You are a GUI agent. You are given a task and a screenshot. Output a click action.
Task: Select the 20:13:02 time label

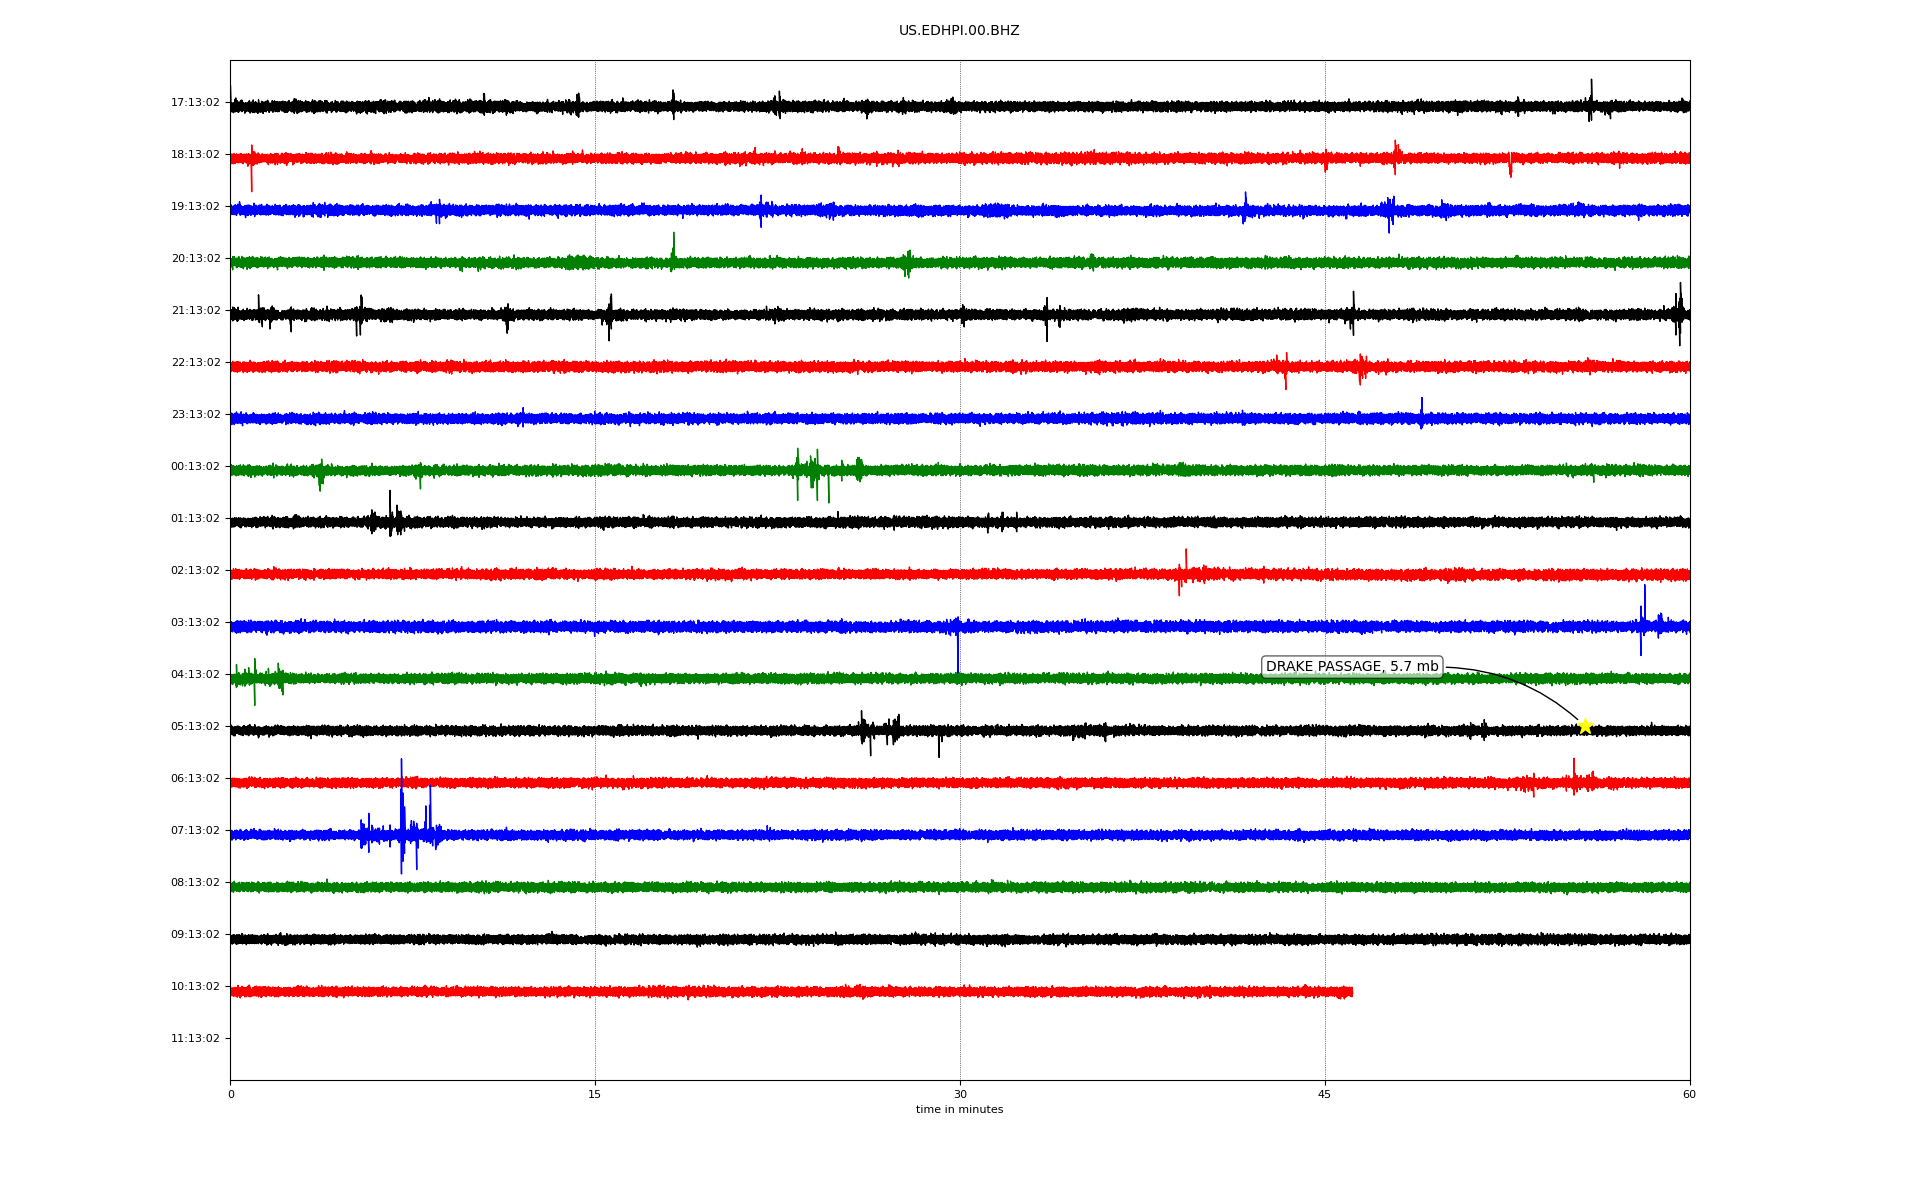[x=195, y=258]
